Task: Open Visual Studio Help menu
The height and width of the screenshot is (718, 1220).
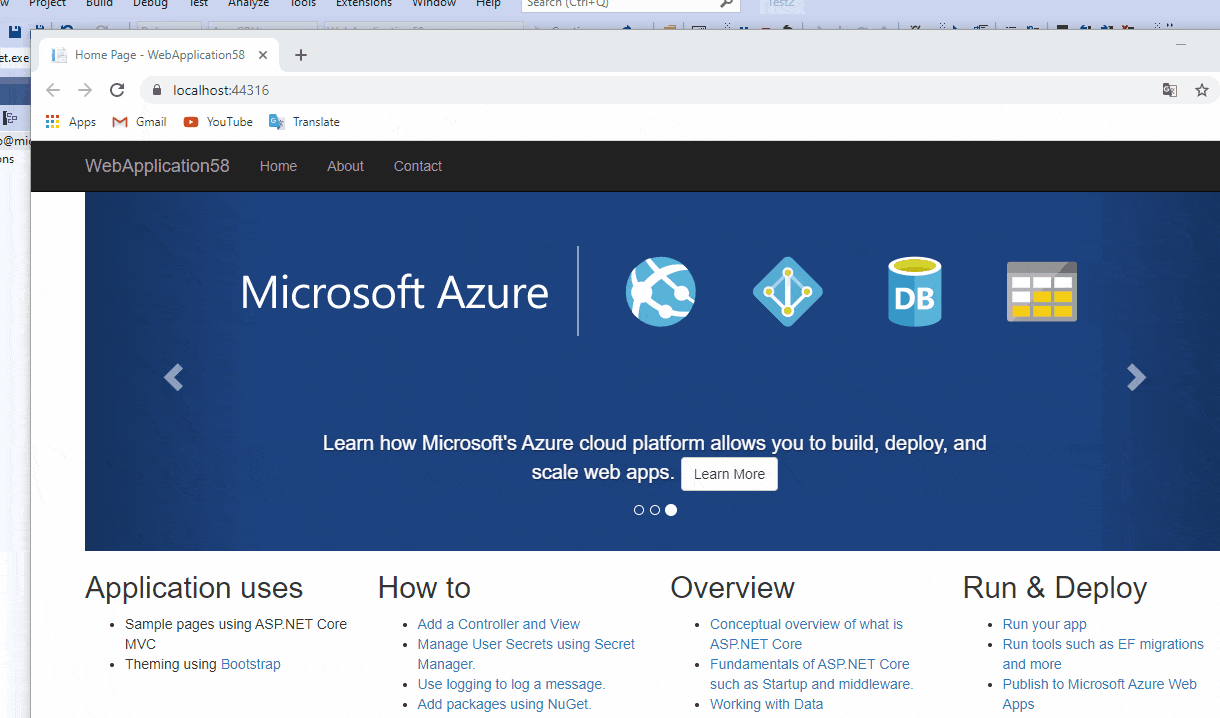Action: click(x=488, y=4)
